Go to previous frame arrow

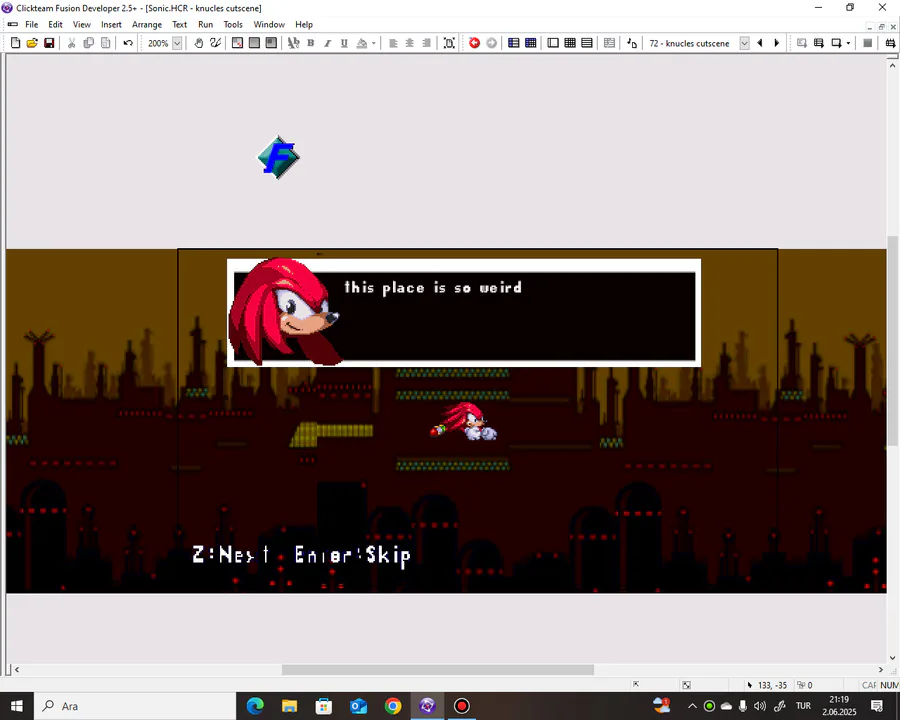coord(761,43)
